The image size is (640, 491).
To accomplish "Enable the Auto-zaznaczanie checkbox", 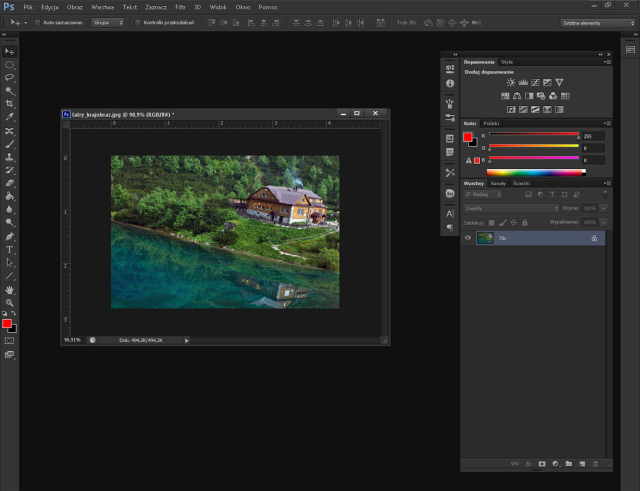I will tap(37, 22).
